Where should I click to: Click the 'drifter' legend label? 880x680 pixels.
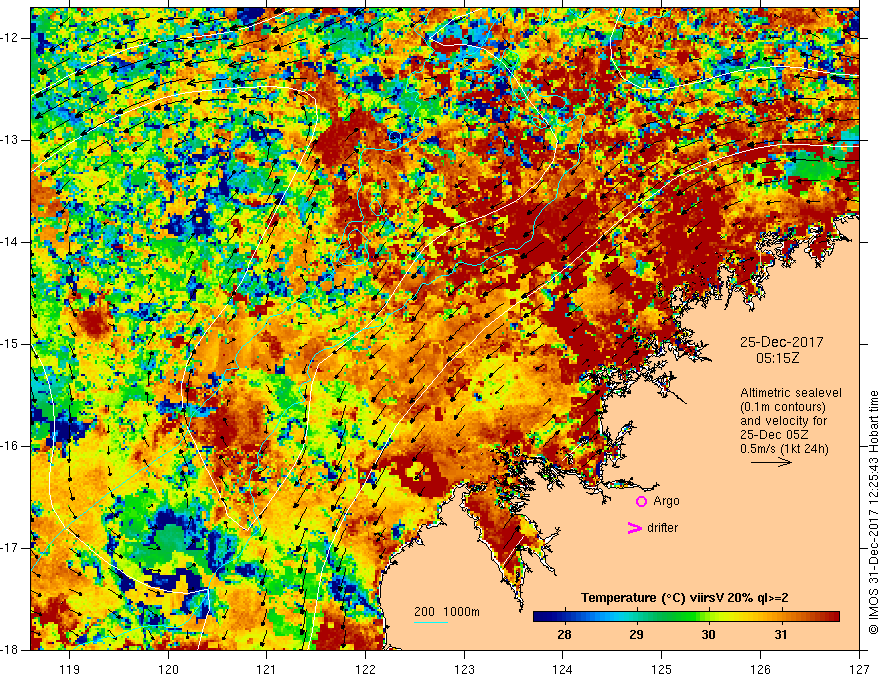click(x=662, y=528)
